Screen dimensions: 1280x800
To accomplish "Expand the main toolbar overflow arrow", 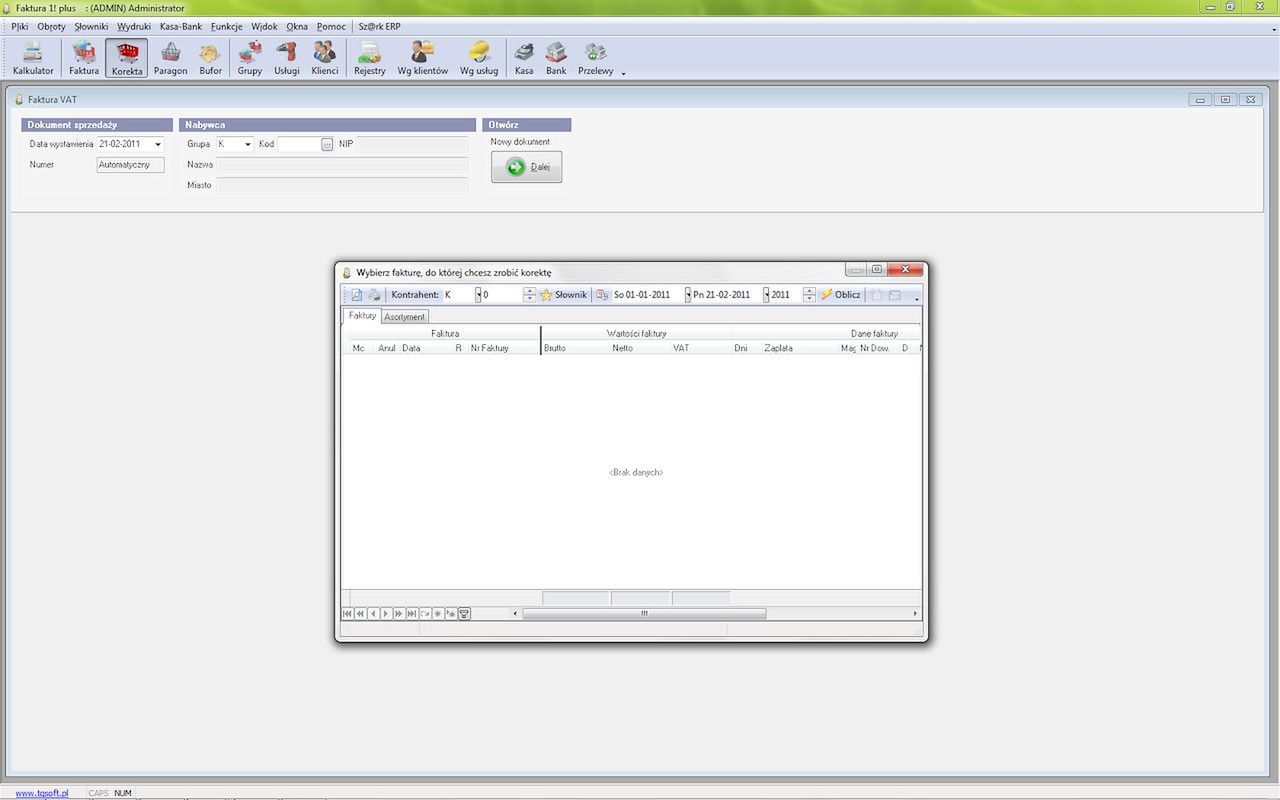I will pos(624,73).
